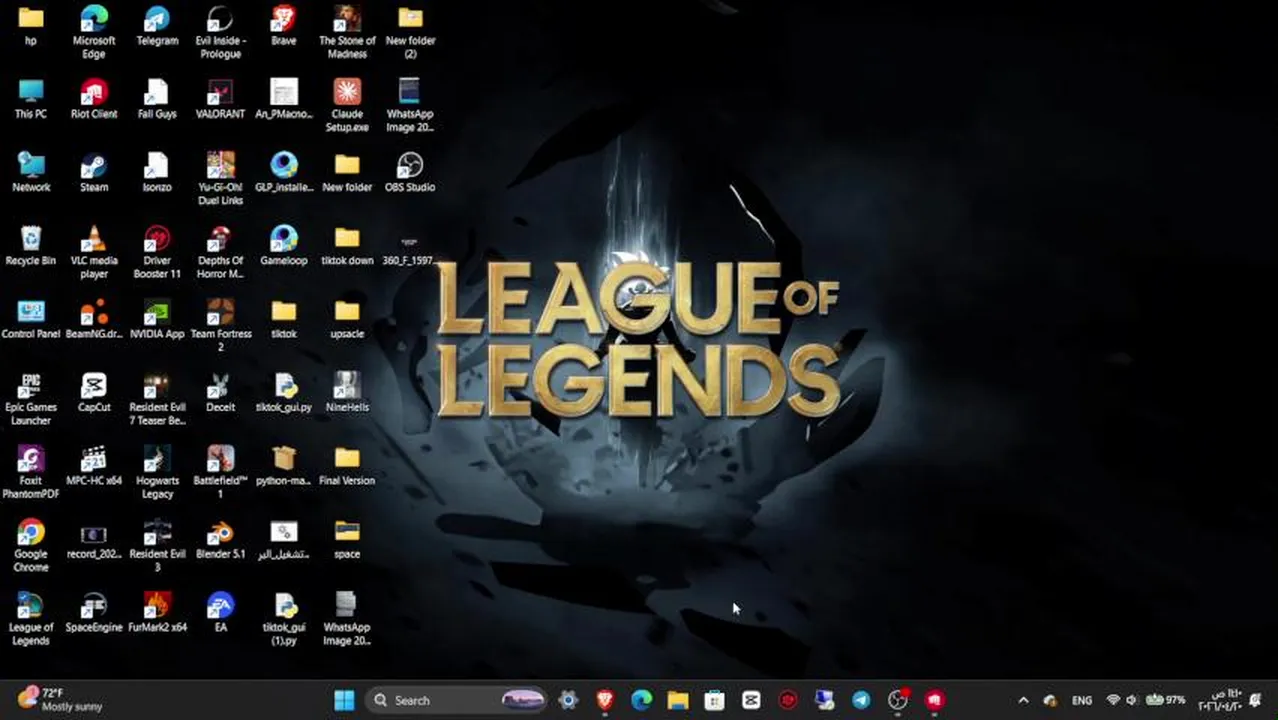
Task: Select the CapCut desktop shortcut
Action: click(x=94, y=392)
